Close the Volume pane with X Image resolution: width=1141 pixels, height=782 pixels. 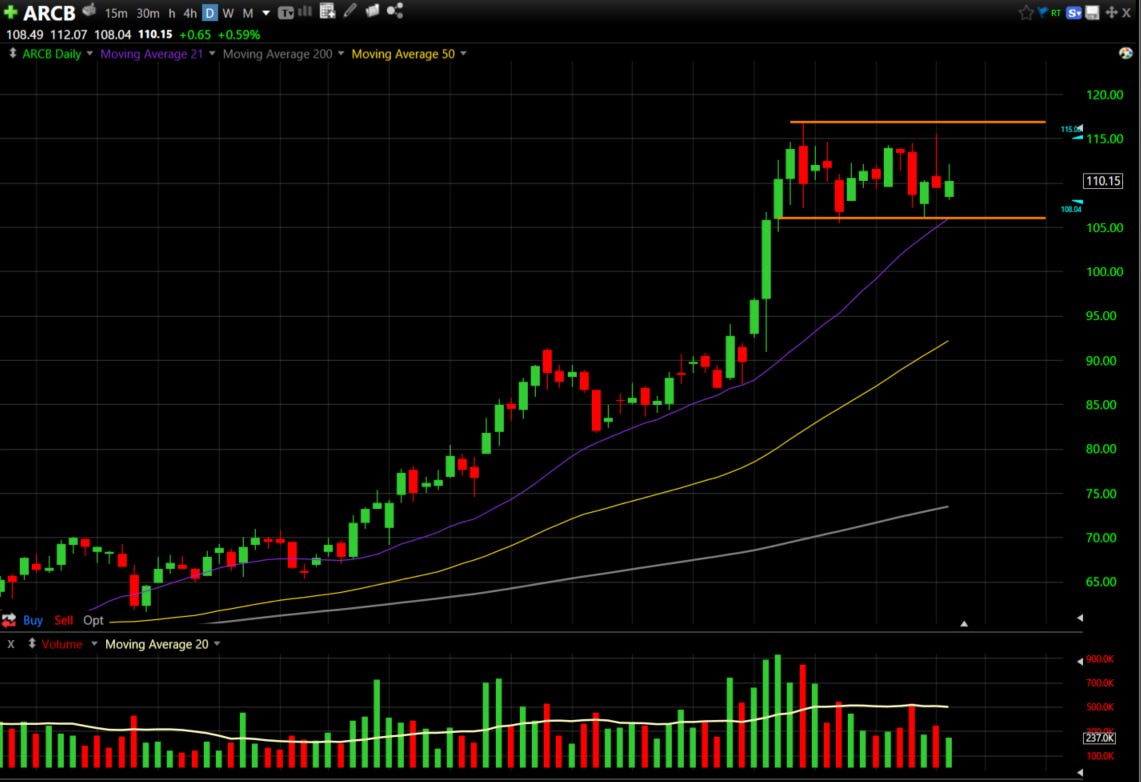(11, 644)
